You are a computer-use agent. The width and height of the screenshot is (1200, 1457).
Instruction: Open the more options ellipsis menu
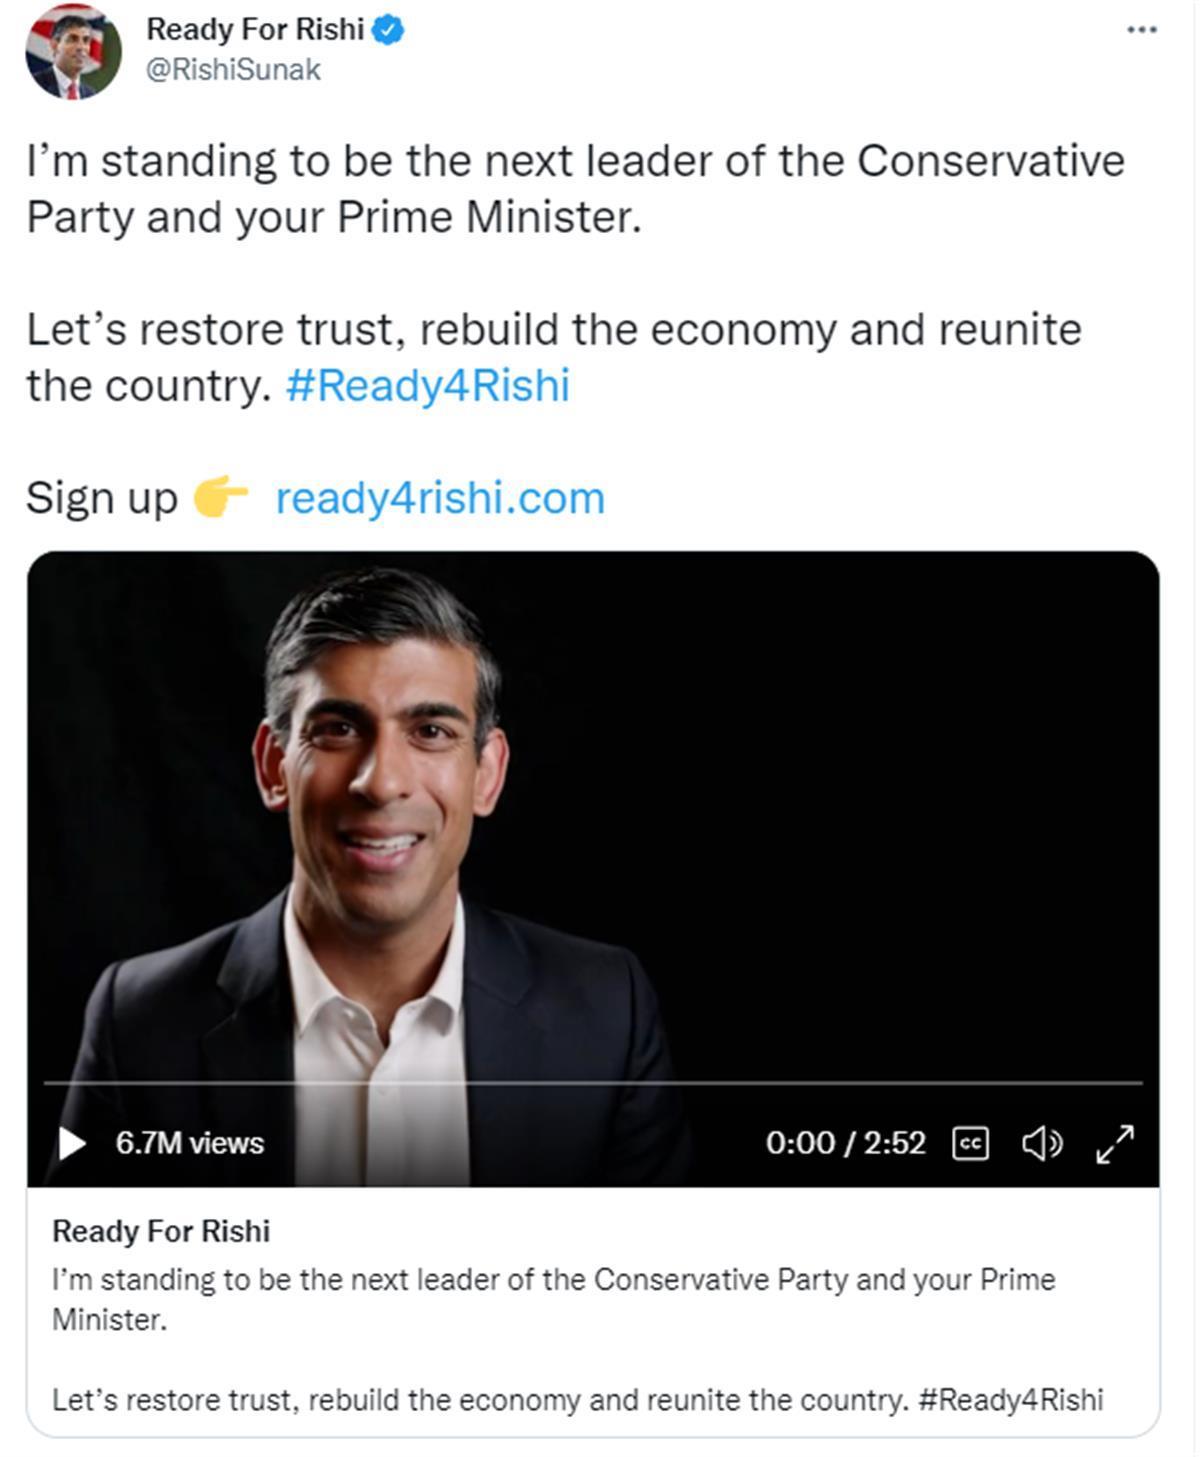pos(1141,30)
